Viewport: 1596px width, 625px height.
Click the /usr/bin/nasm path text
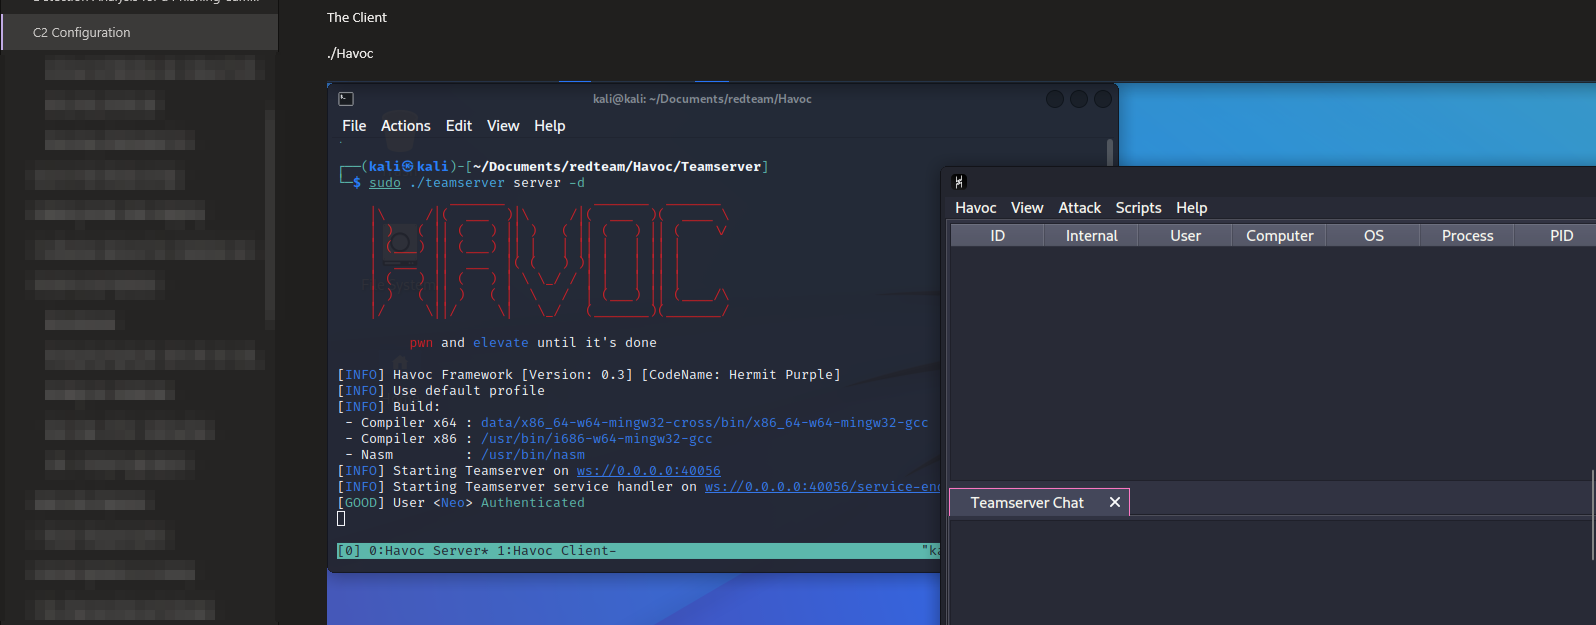(x=533, y=455)
